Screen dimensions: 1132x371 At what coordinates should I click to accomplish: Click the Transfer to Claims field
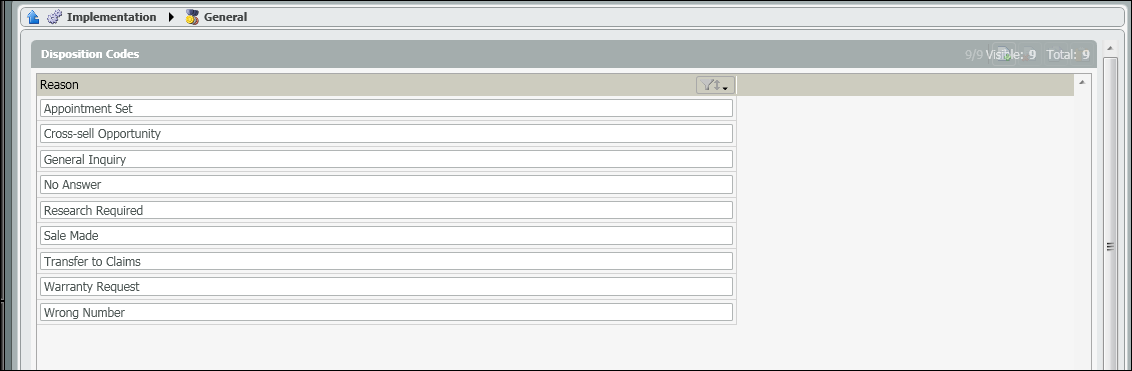click(x=386, y=261)
